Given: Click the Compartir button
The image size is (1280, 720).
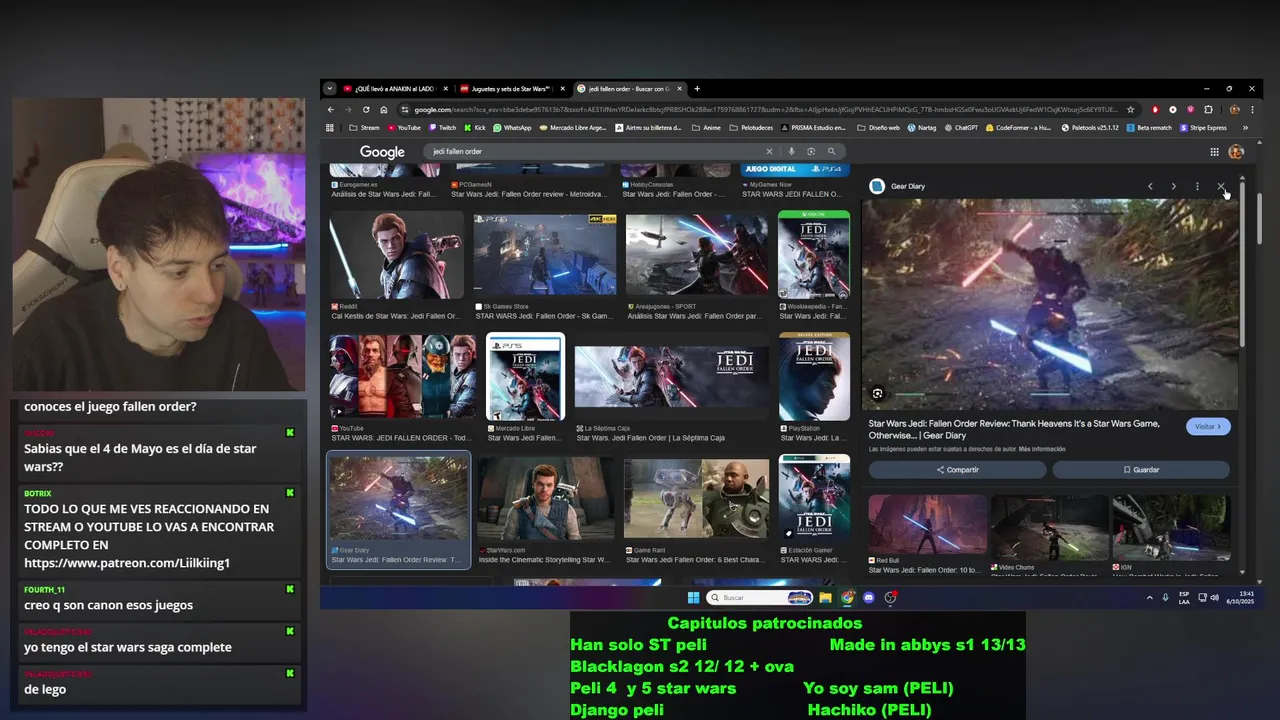Looking at the screenshot, I should coord(957,469).
